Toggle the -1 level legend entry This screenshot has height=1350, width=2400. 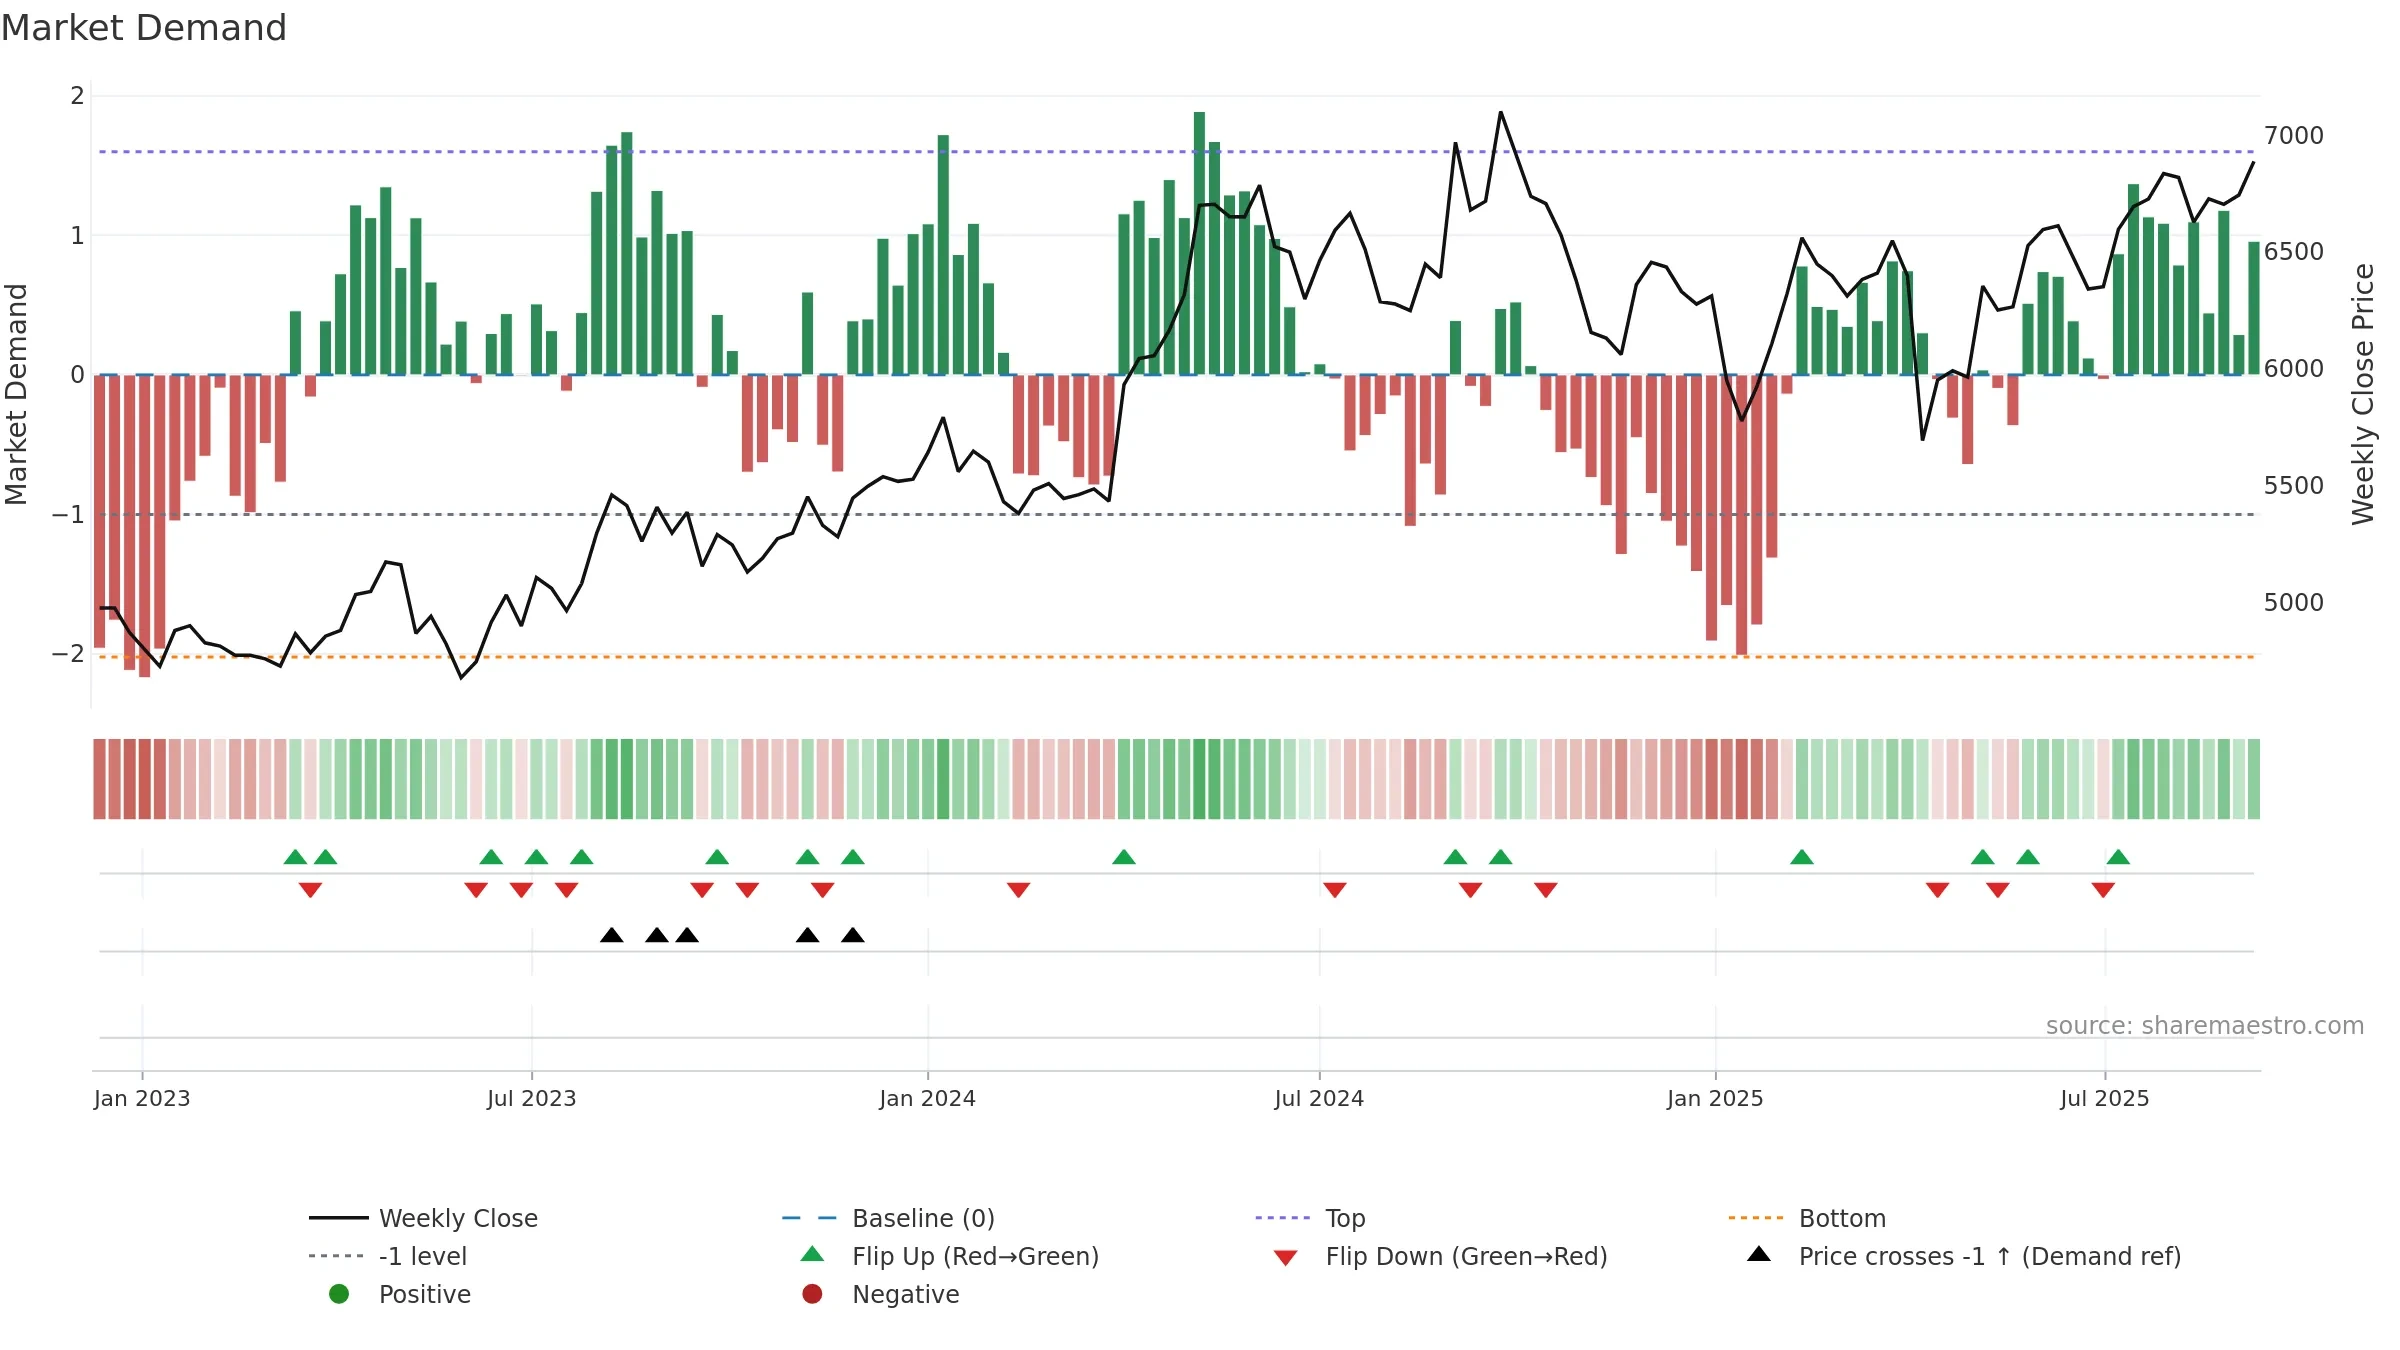388,1256
